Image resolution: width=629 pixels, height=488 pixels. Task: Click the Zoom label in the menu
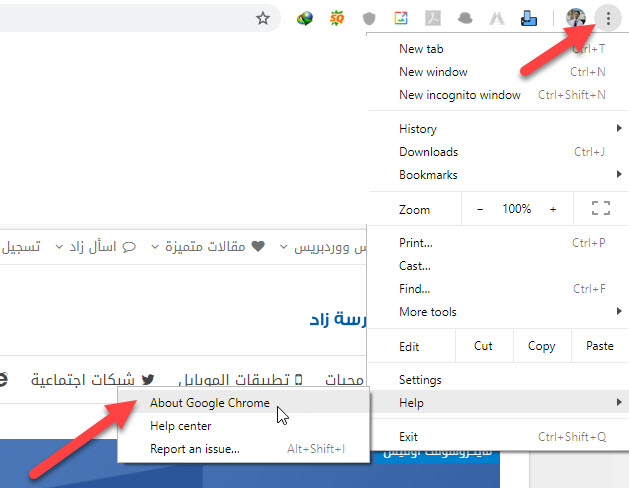click(414, 210)
